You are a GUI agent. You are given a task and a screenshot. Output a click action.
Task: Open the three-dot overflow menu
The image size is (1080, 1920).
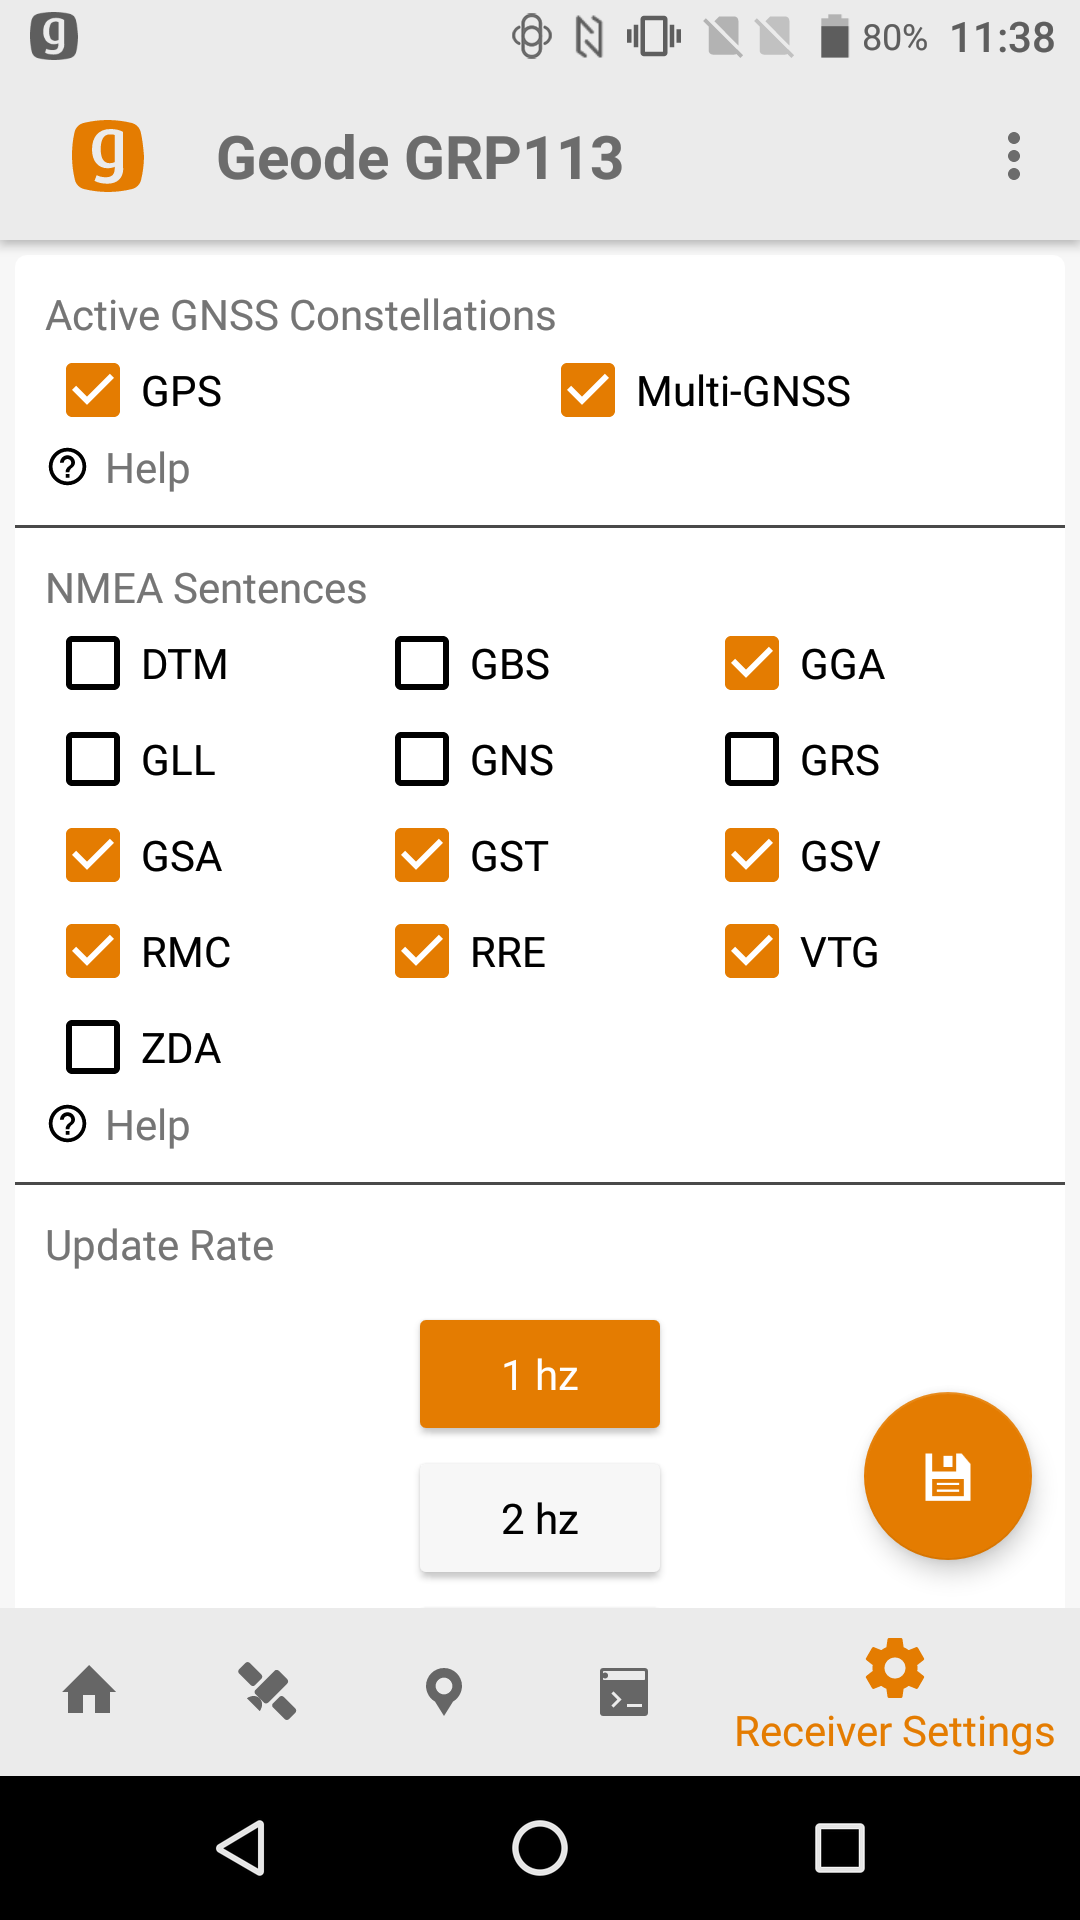coord(1014,157)
